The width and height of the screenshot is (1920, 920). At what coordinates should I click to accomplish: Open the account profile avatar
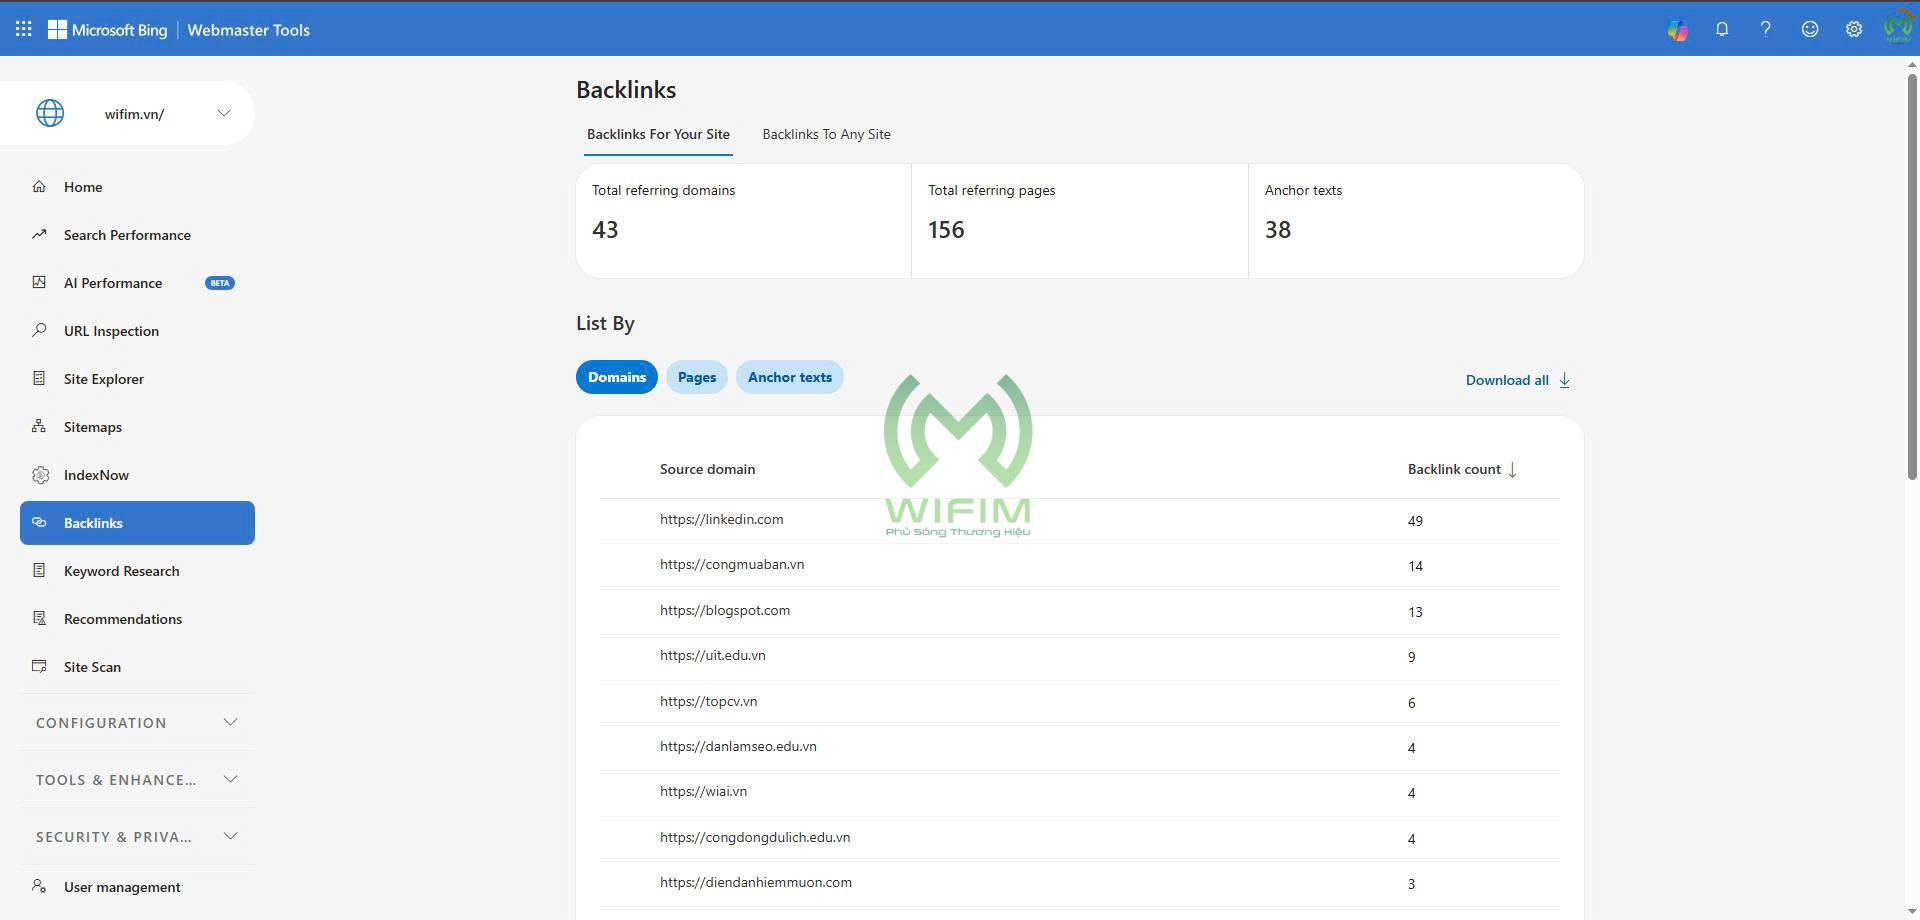pos(1897,28)
